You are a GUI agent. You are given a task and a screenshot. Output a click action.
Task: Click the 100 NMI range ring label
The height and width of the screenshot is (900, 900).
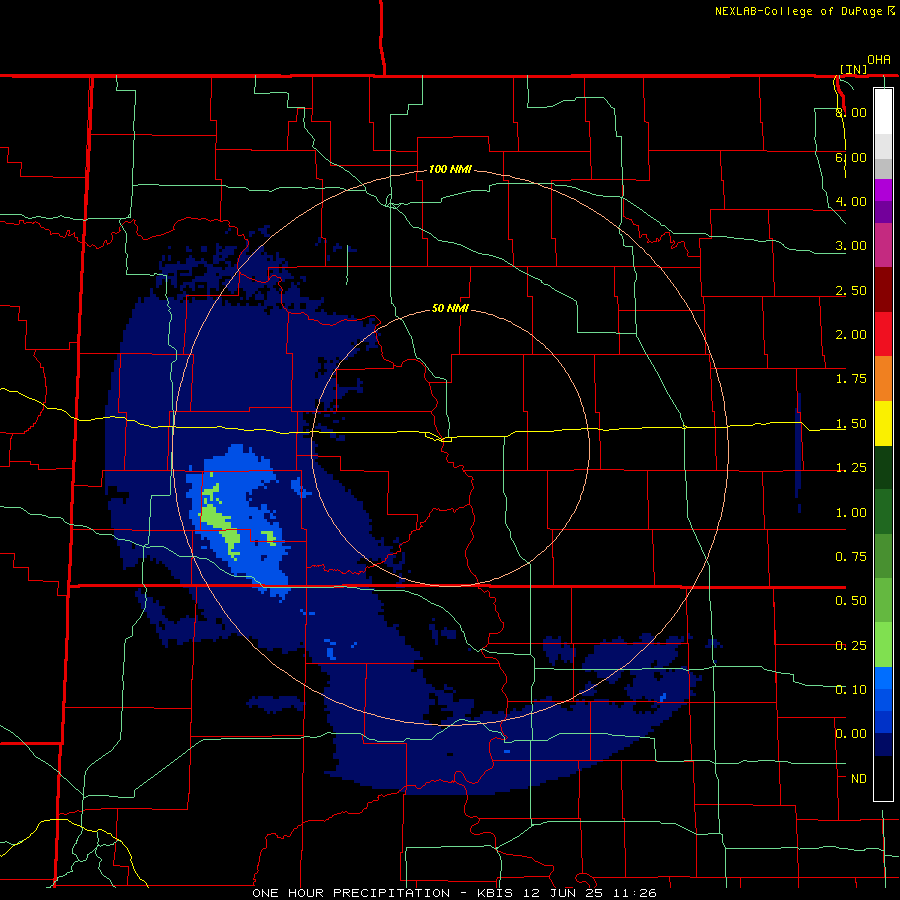pyautogui.click(x=450, y=169)
